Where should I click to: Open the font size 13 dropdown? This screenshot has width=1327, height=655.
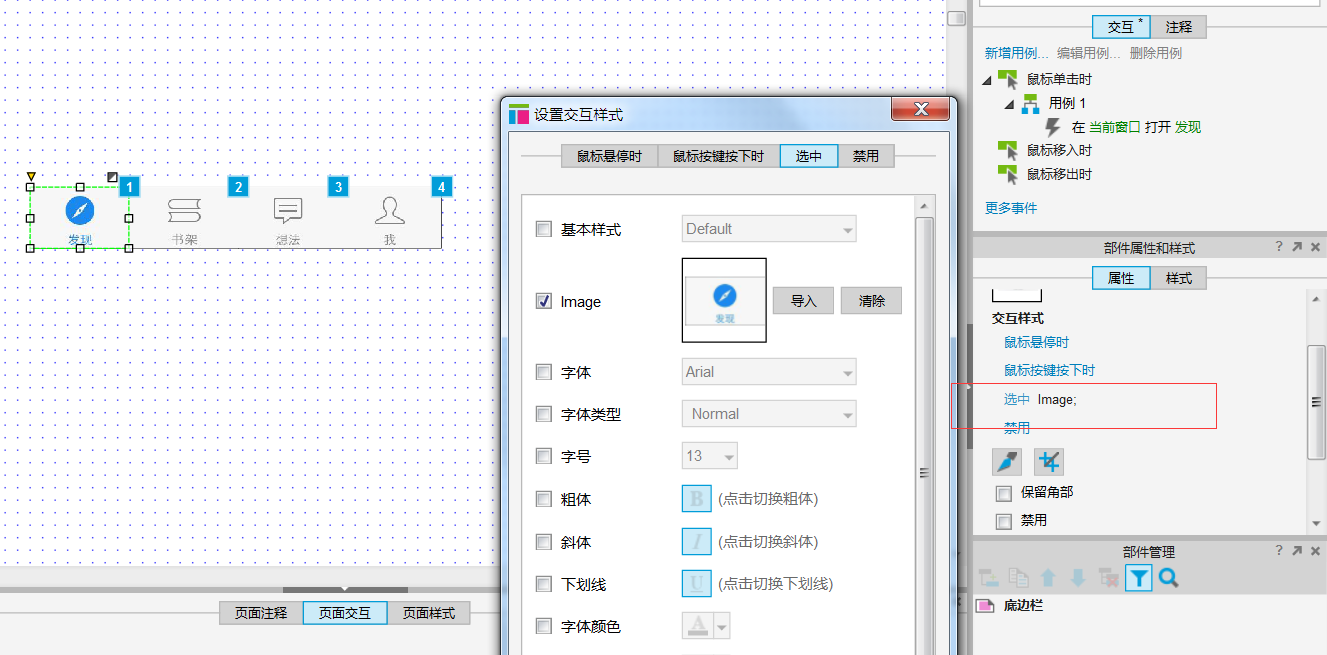tap(710, 456)
